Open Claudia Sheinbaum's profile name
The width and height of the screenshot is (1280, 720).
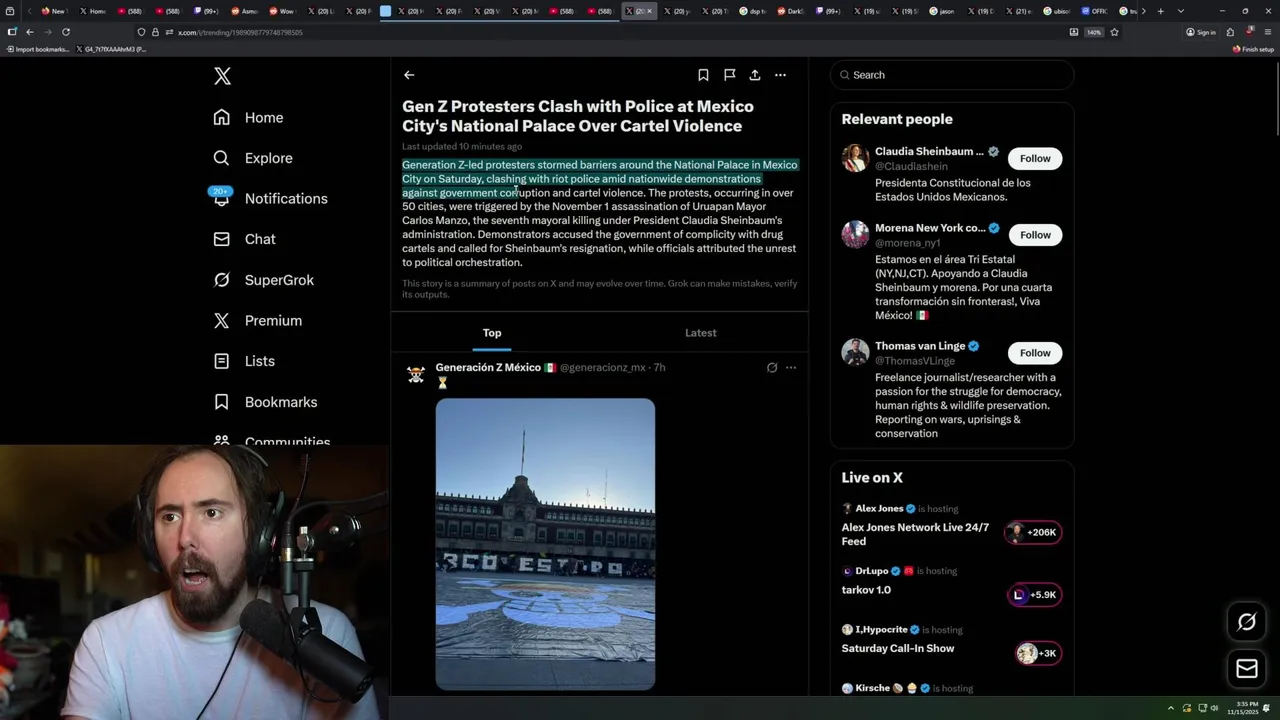click(x=929, y=152)
